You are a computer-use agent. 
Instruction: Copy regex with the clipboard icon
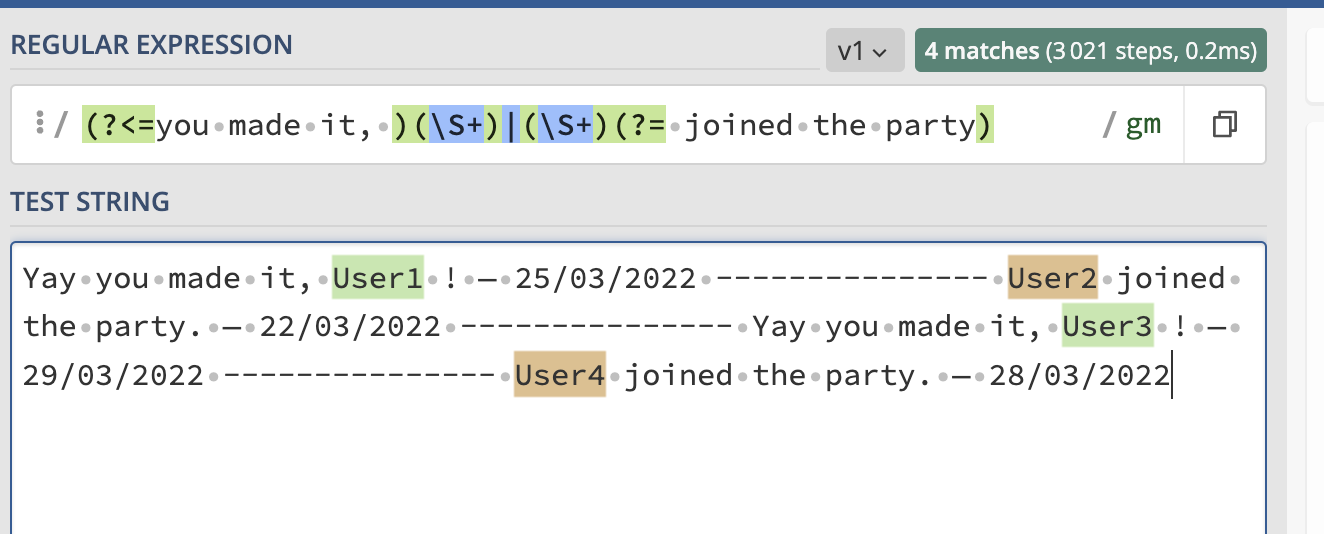click(x=1224, y=125)
